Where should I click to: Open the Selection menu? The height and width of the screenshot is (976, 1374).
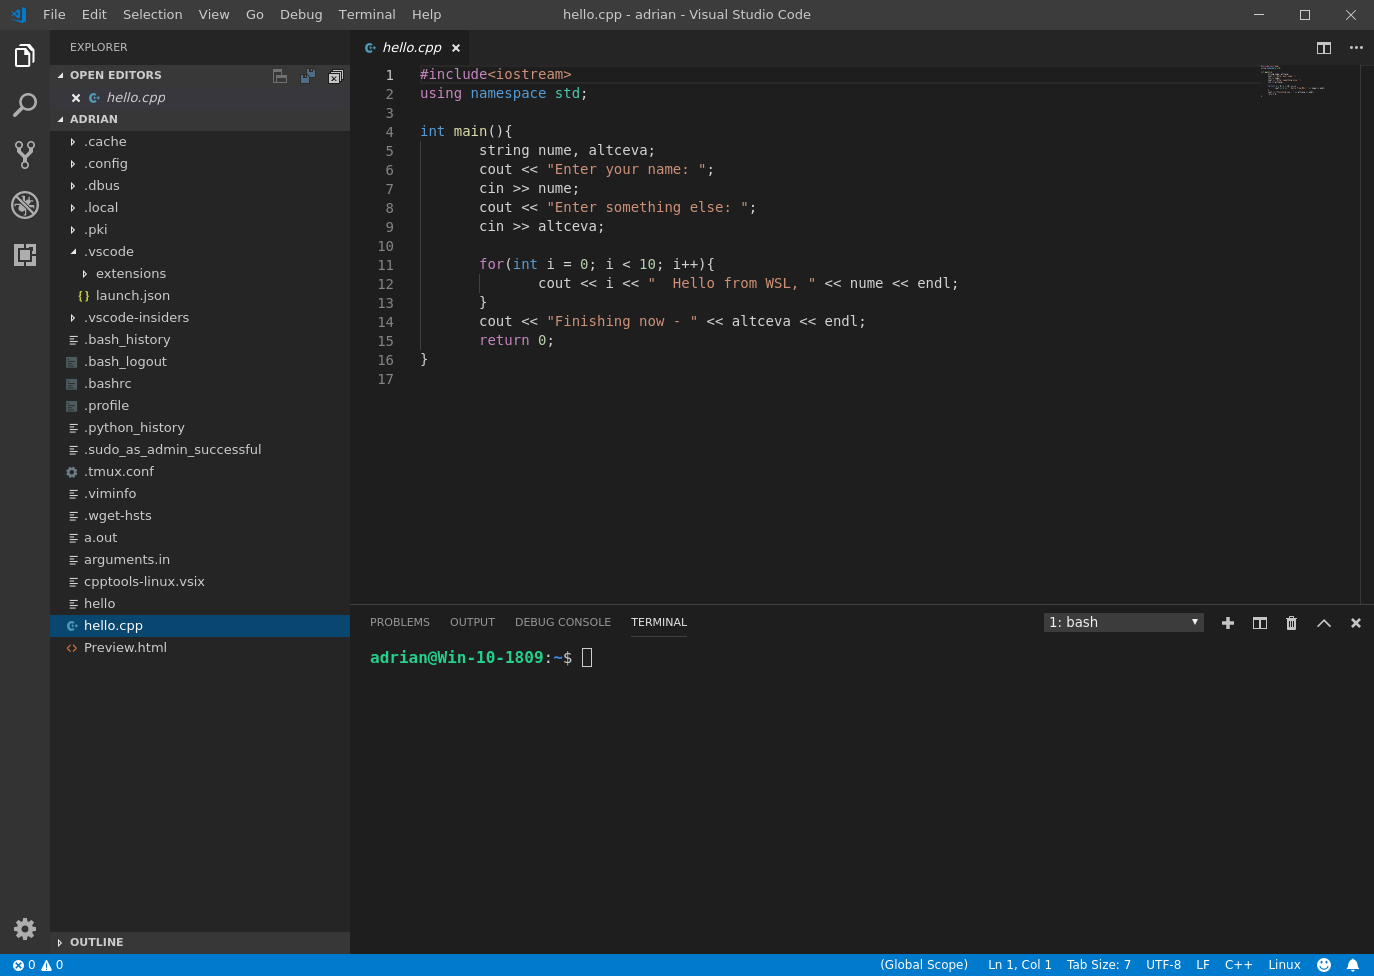pos(152,14)
